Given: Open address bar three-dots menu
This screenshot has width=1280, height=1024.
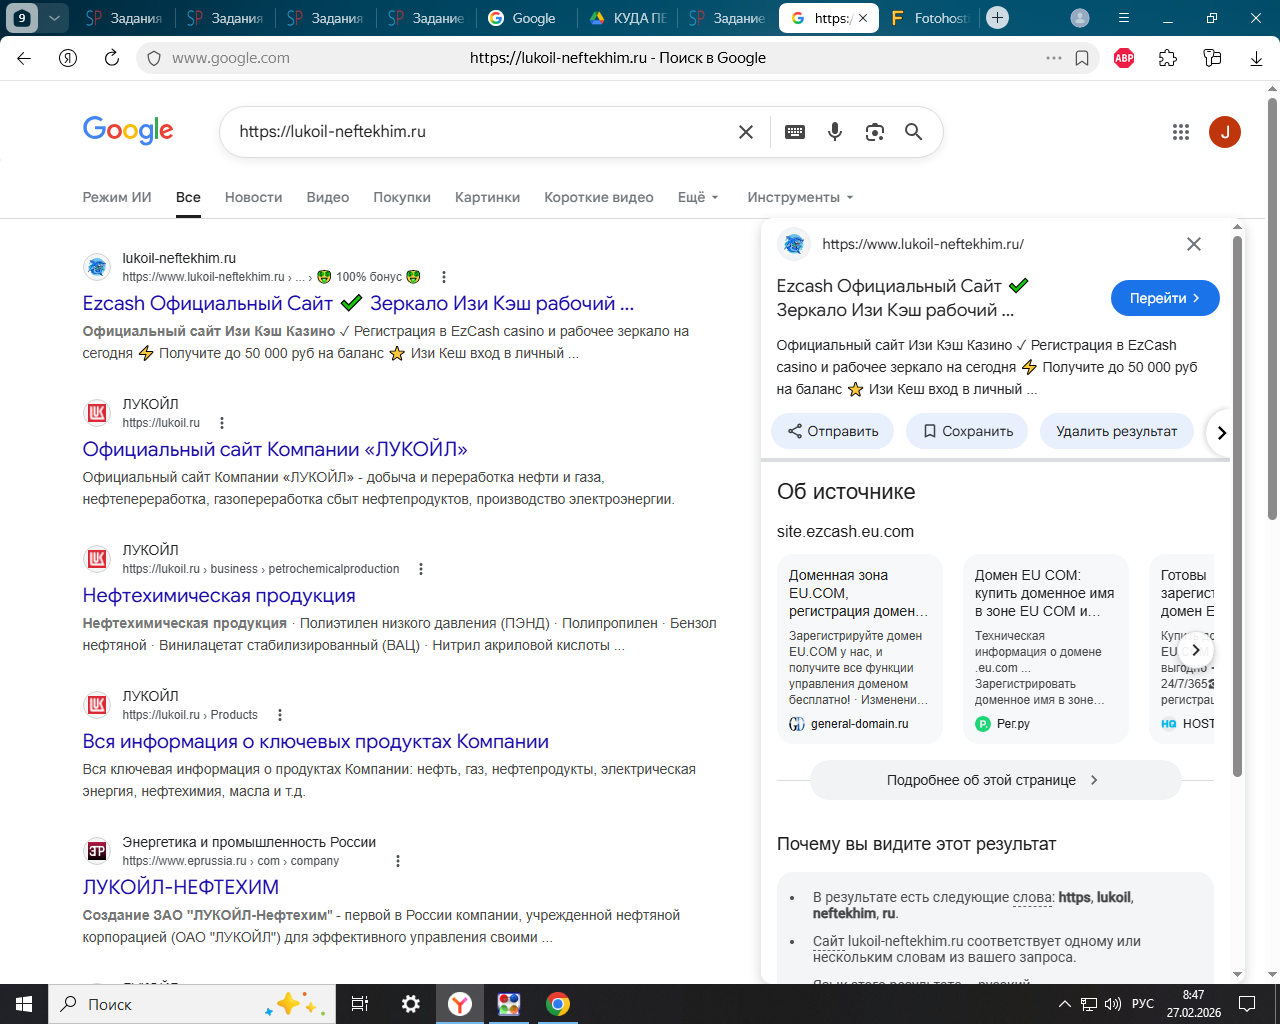Looking at the screenshot, I should point(1054,58).
